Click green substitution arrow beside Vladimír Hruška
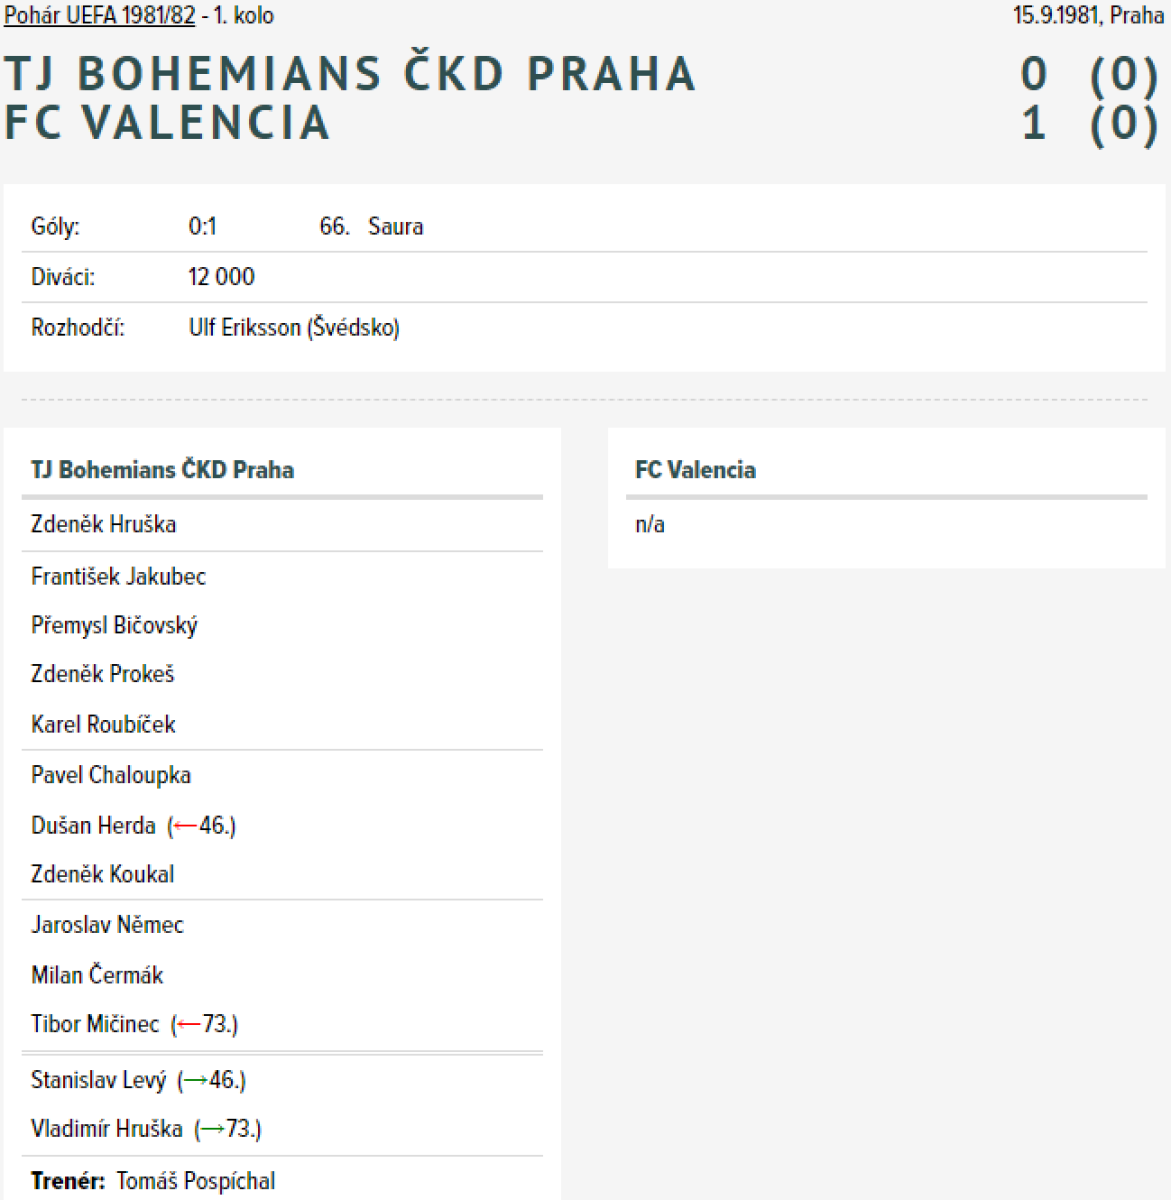Viewport: 1171px width, 1200px height. 212,1130
